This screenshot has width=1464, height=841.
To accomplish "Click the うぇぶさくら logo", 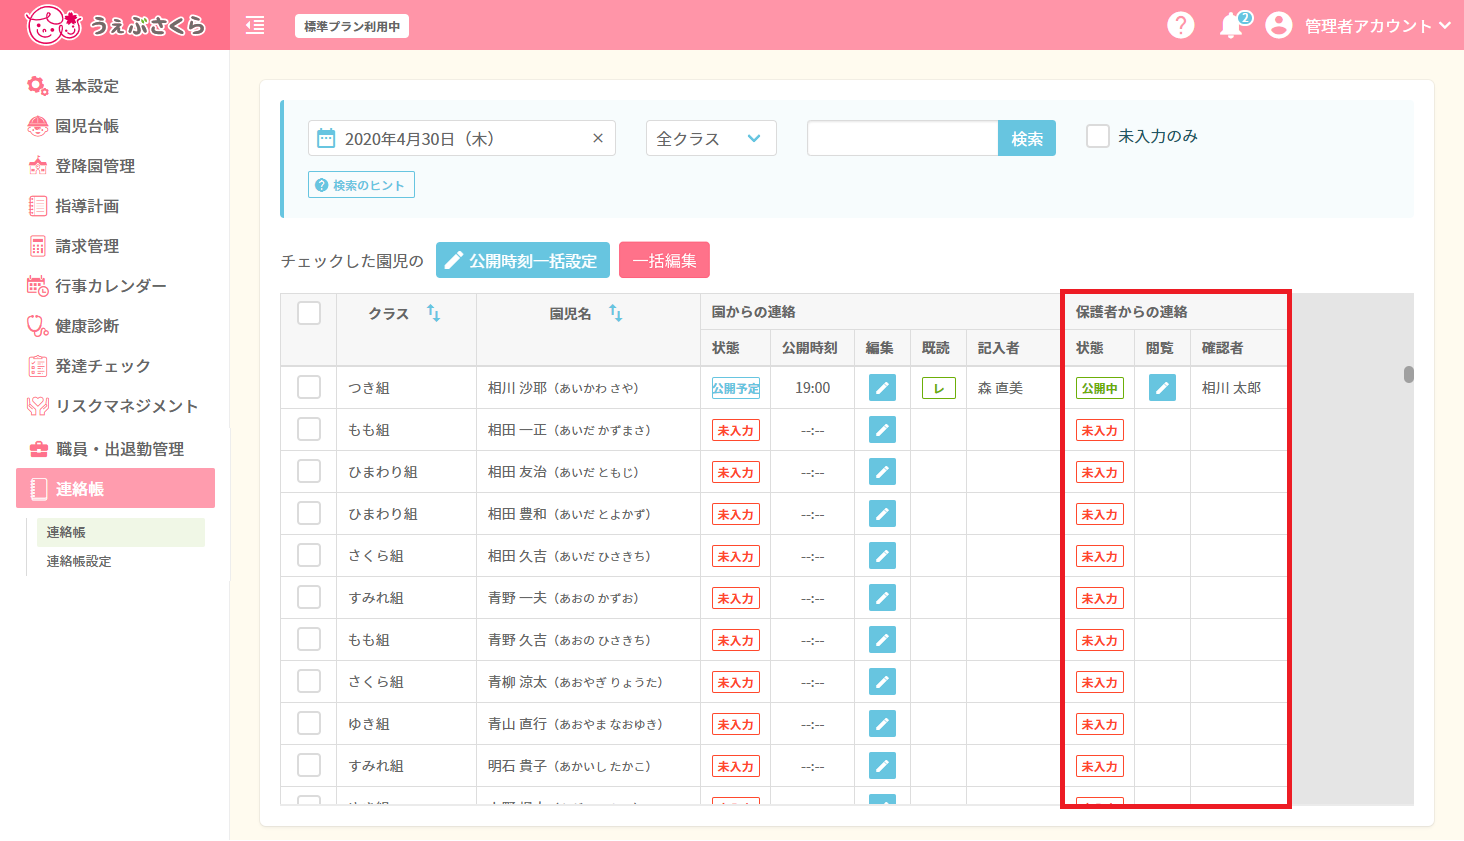I will pos(115,25).
